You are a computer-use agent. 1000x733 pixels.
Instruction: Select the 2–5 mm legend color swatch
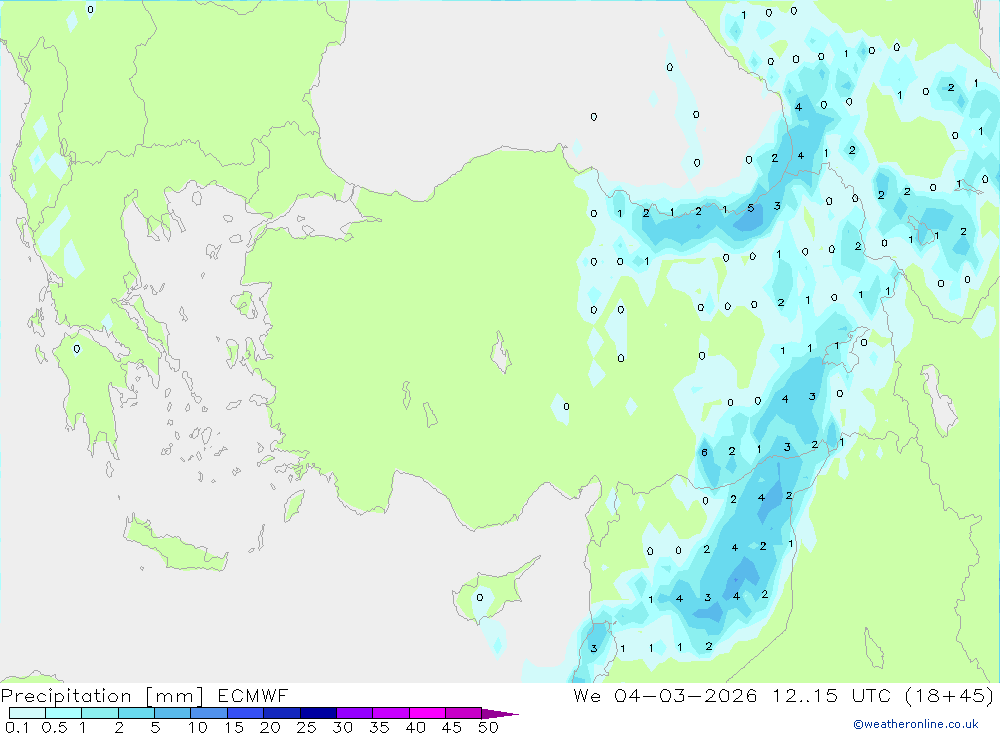point(136,713)
